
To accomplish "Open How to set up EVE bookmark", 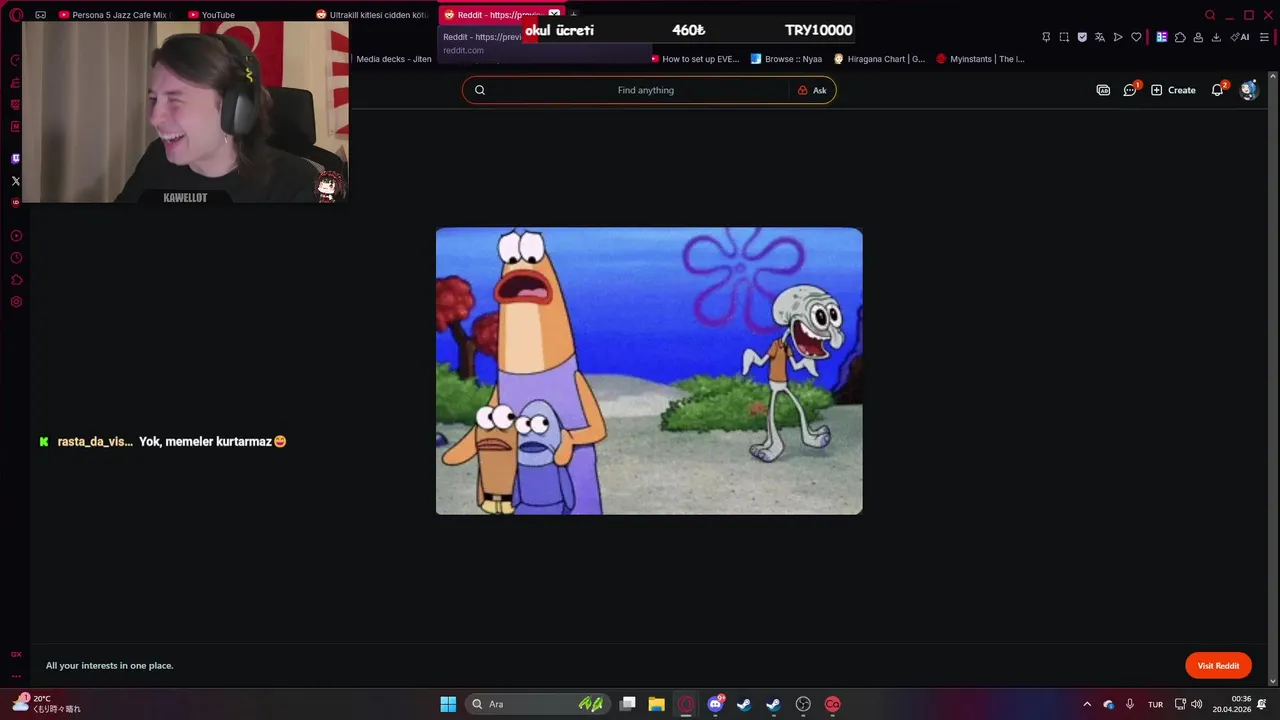I will pos(694,59).
